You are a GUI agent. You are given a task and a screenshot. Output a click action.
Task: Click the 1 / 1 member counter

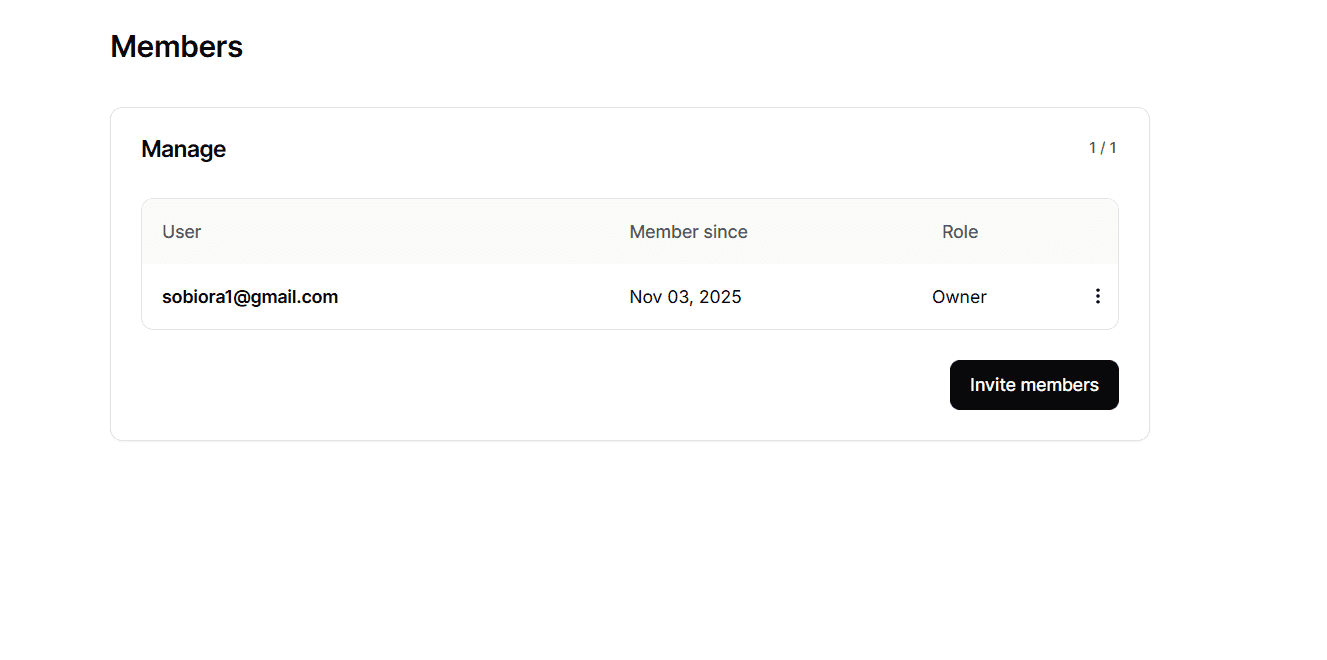[x=1102, y=148]
